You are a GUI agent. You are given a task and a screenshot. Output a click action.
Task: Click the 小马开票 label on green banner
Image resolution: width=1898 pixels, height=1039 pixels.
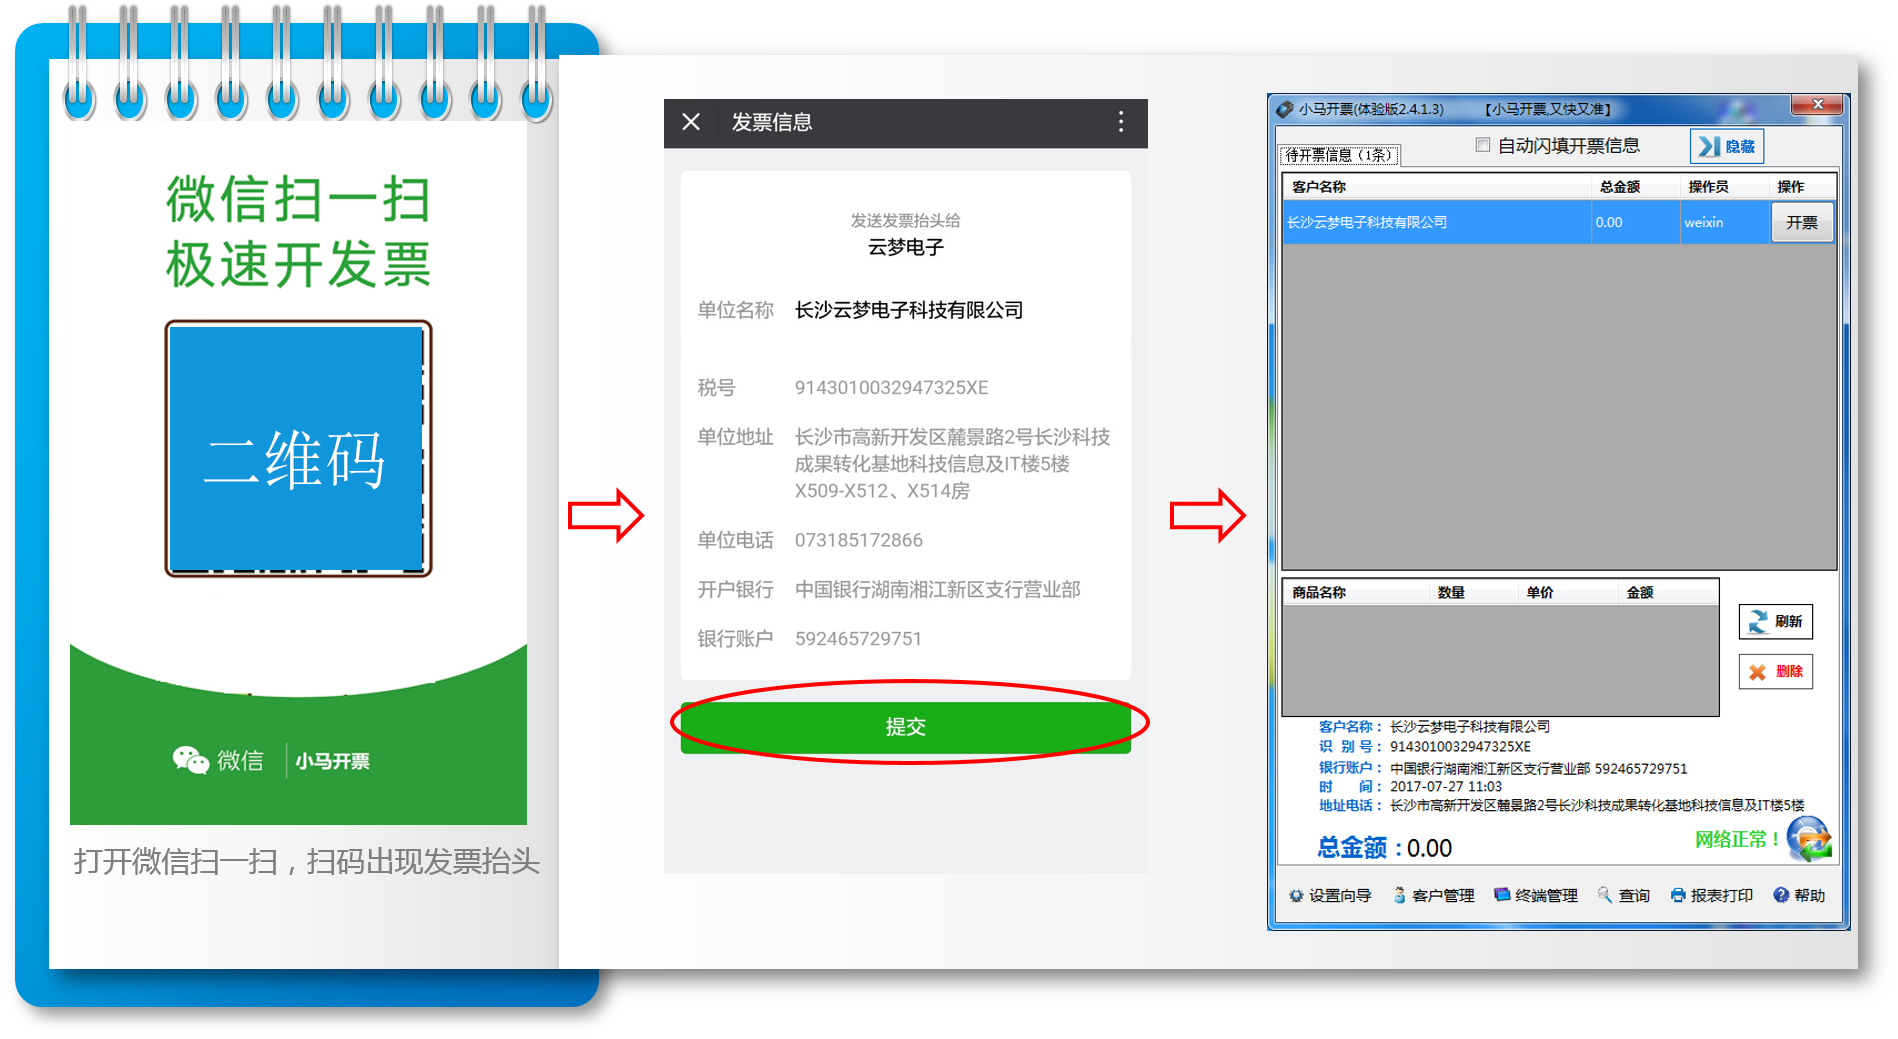(x=332, y=762)
